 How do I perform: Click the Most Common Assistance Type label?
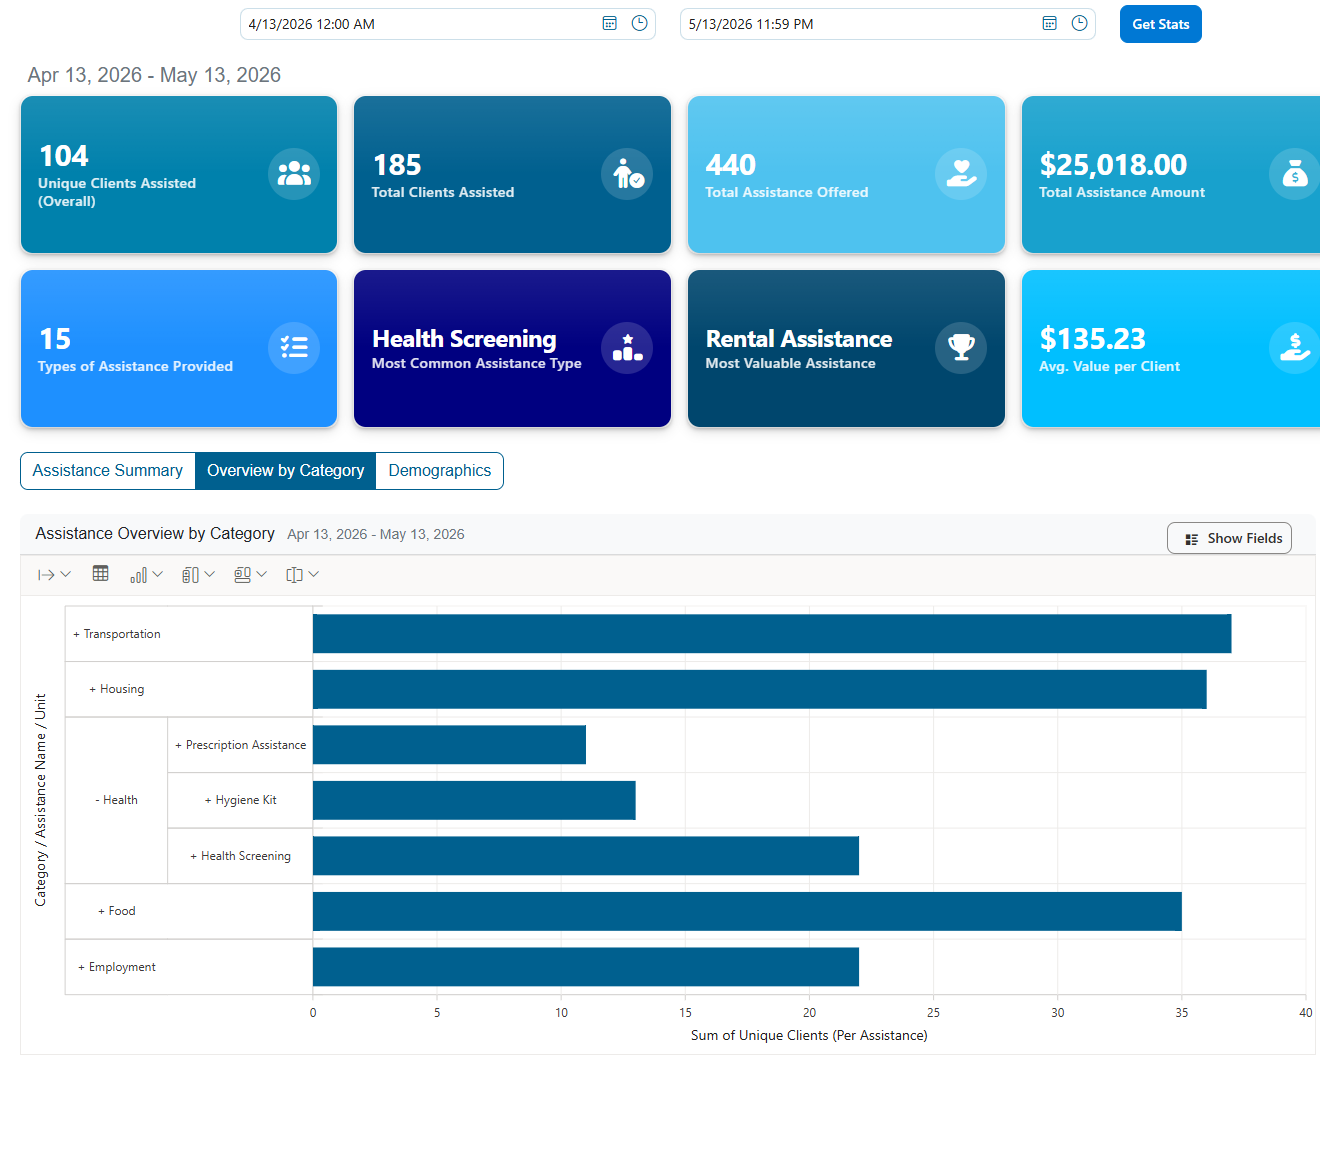pyautogui.click(x=477, y=364)
